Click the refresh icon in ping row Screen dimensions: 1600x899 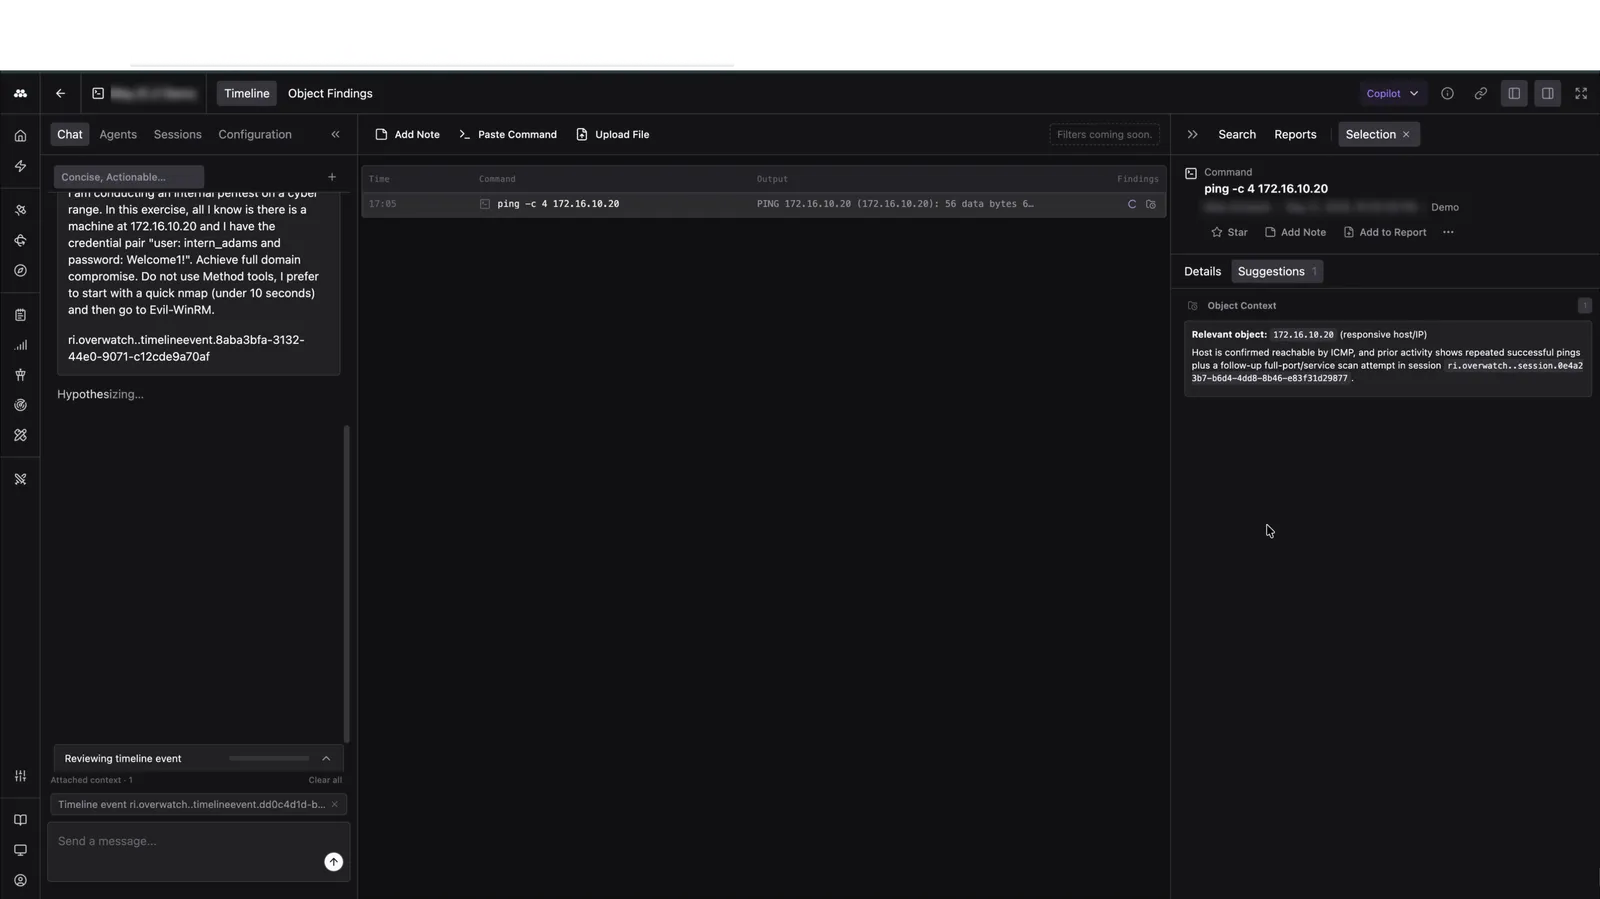1132,204
